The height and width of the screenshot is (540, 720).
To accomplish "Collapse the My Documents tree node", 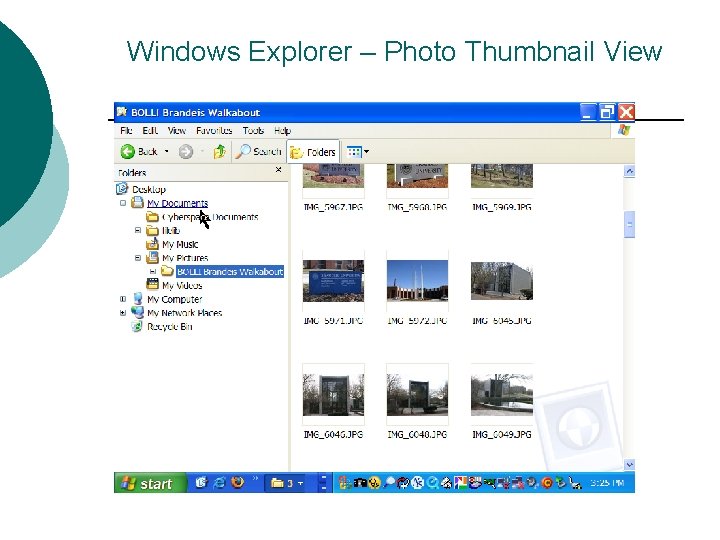I will click(x=123, y=203).
